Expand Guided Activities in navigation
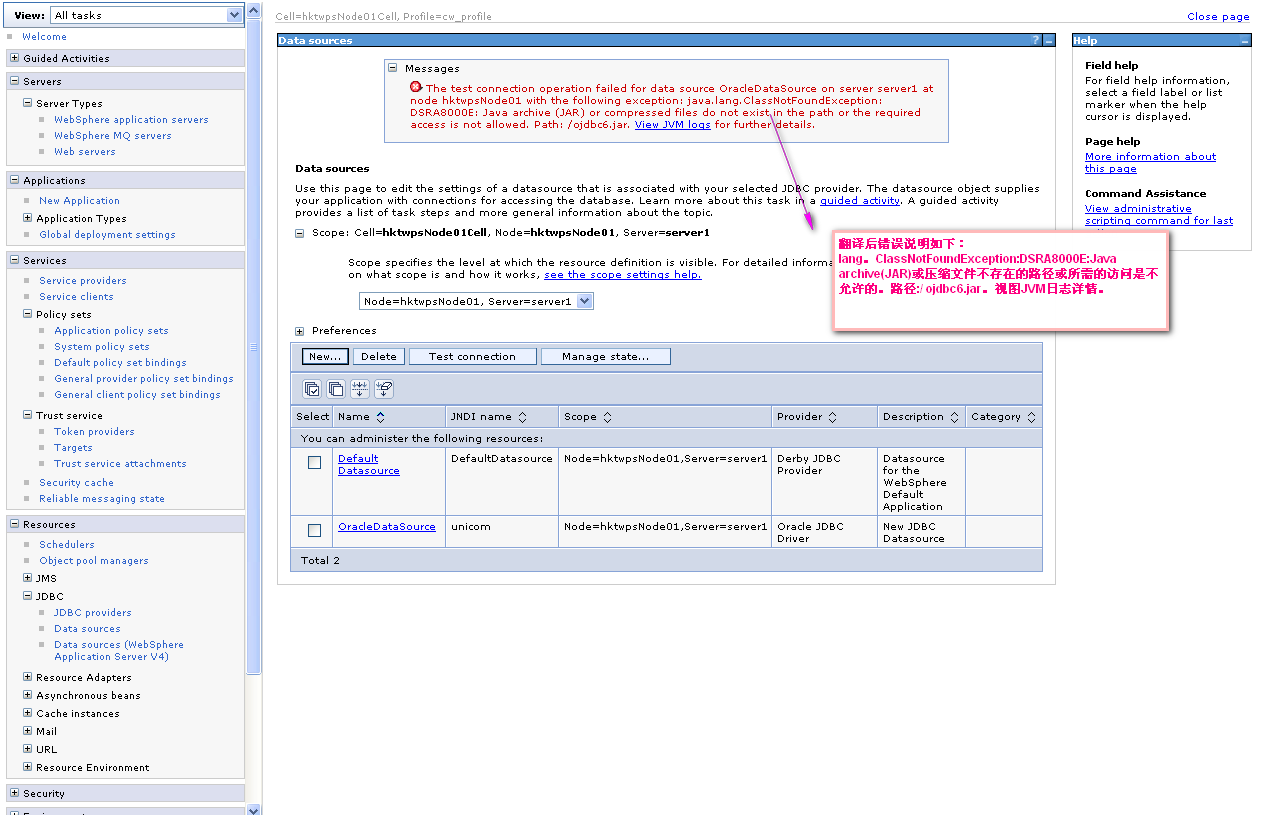 point(15,58)
